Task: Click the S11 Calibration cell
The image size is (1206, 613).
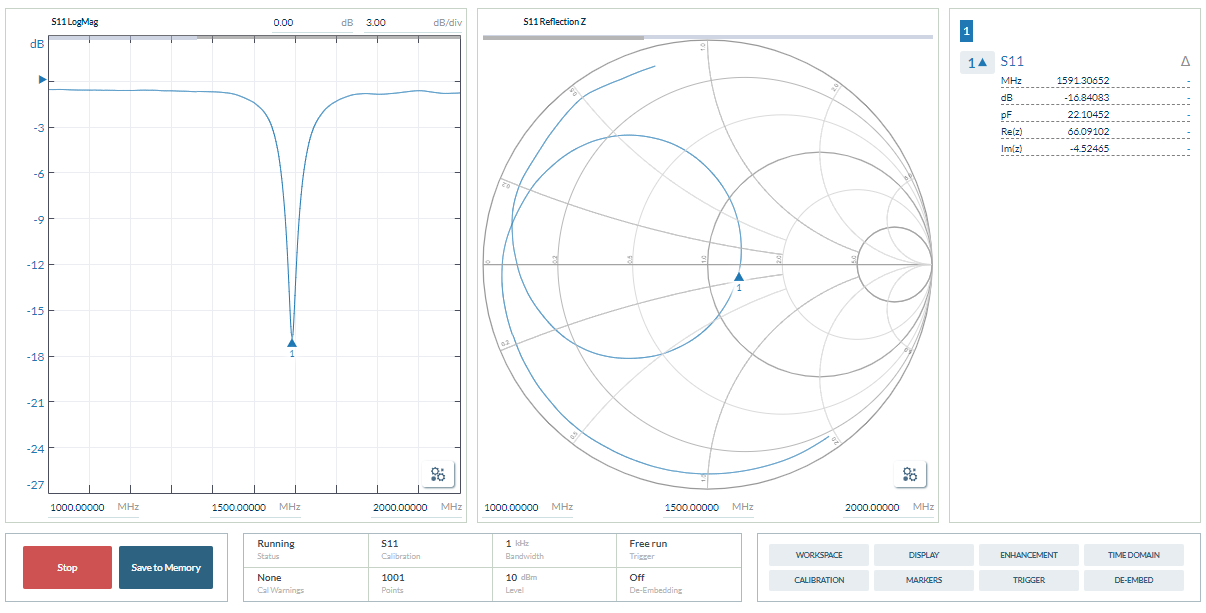Action: pos(430,549)
